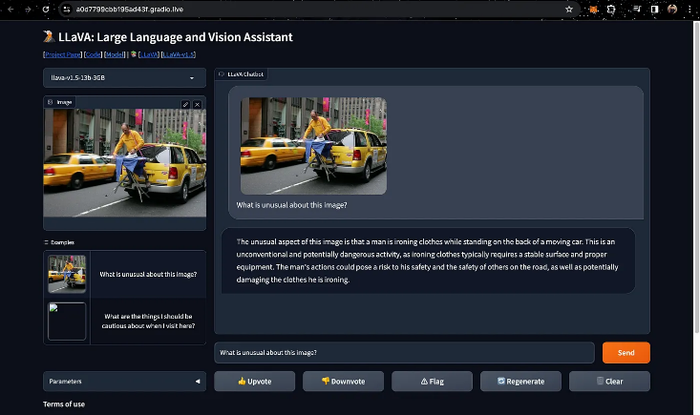Click the pencil edit icon on Image panel
This screenshot has height=415, width=700.
(x=185, y=104)
